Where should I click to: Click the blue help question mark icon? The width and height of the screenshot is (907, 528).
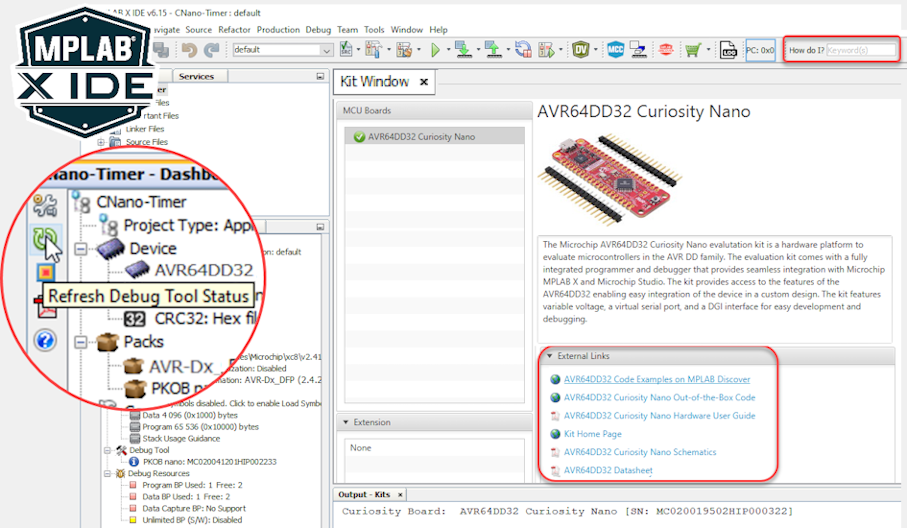[45, 341]
